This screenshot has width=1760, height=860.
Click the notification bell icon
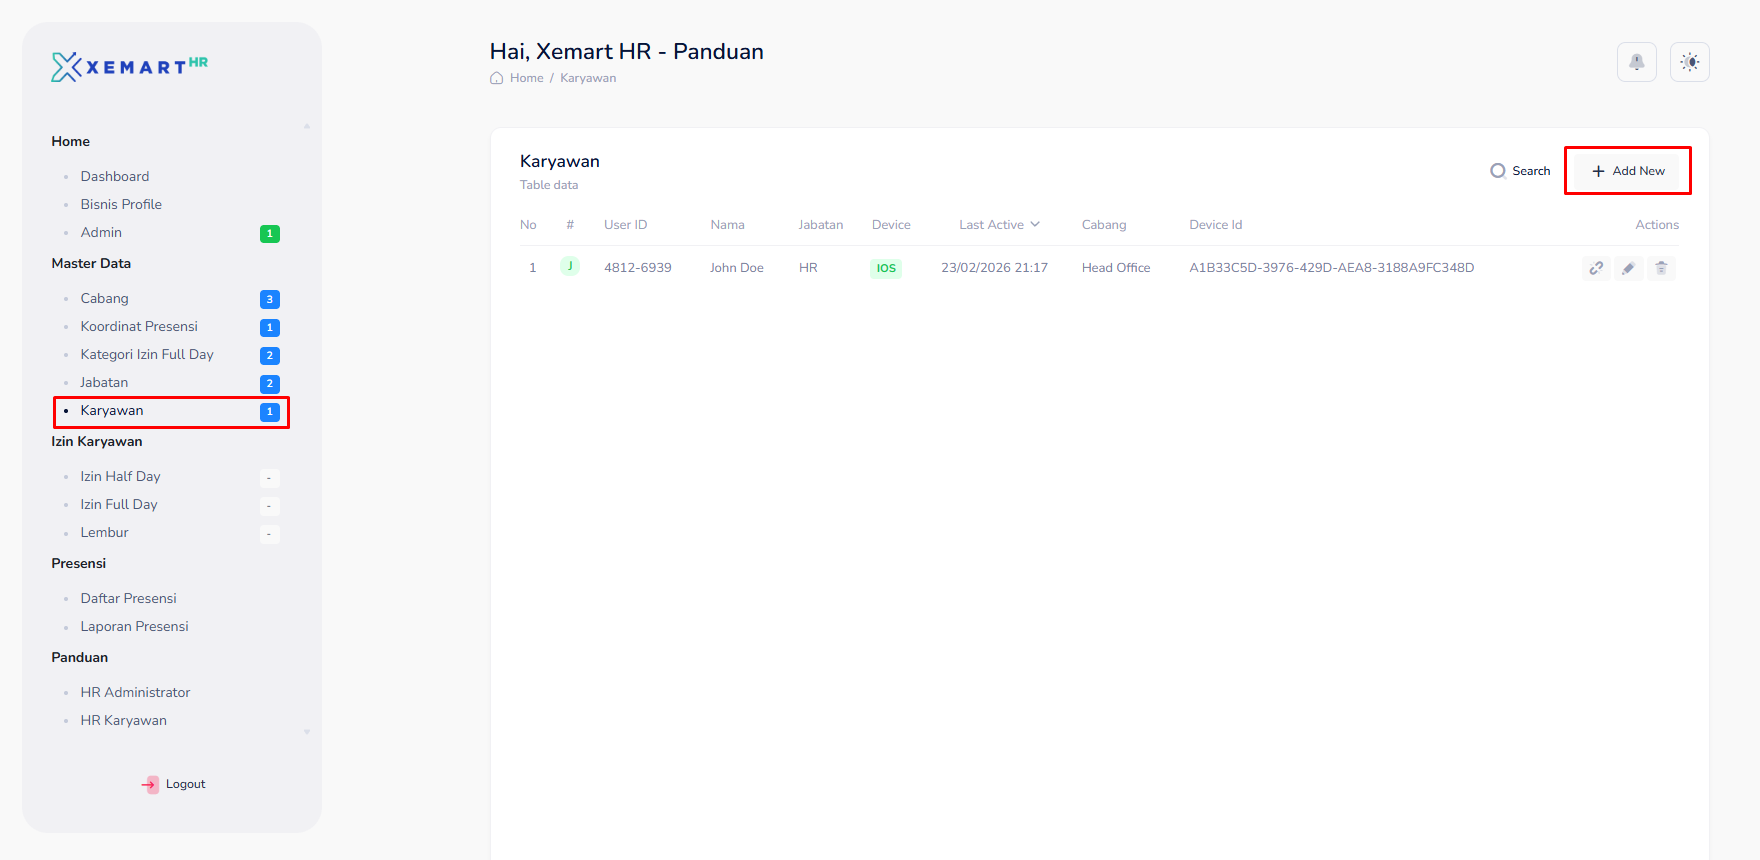1636,62
